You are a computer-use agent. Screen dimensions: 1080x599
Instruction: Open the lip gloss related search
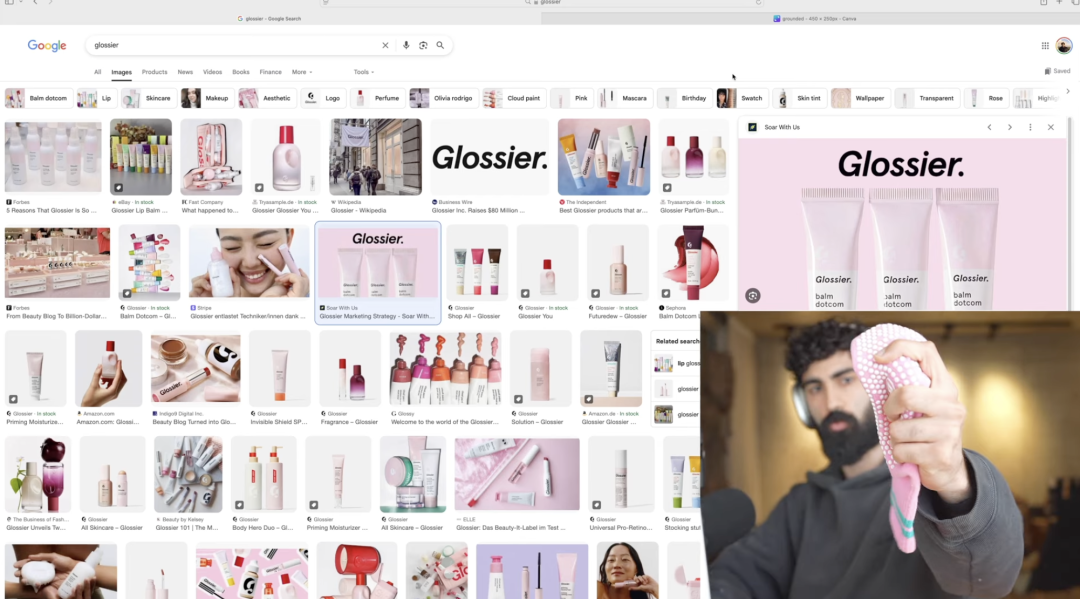[x=677, y=364]
